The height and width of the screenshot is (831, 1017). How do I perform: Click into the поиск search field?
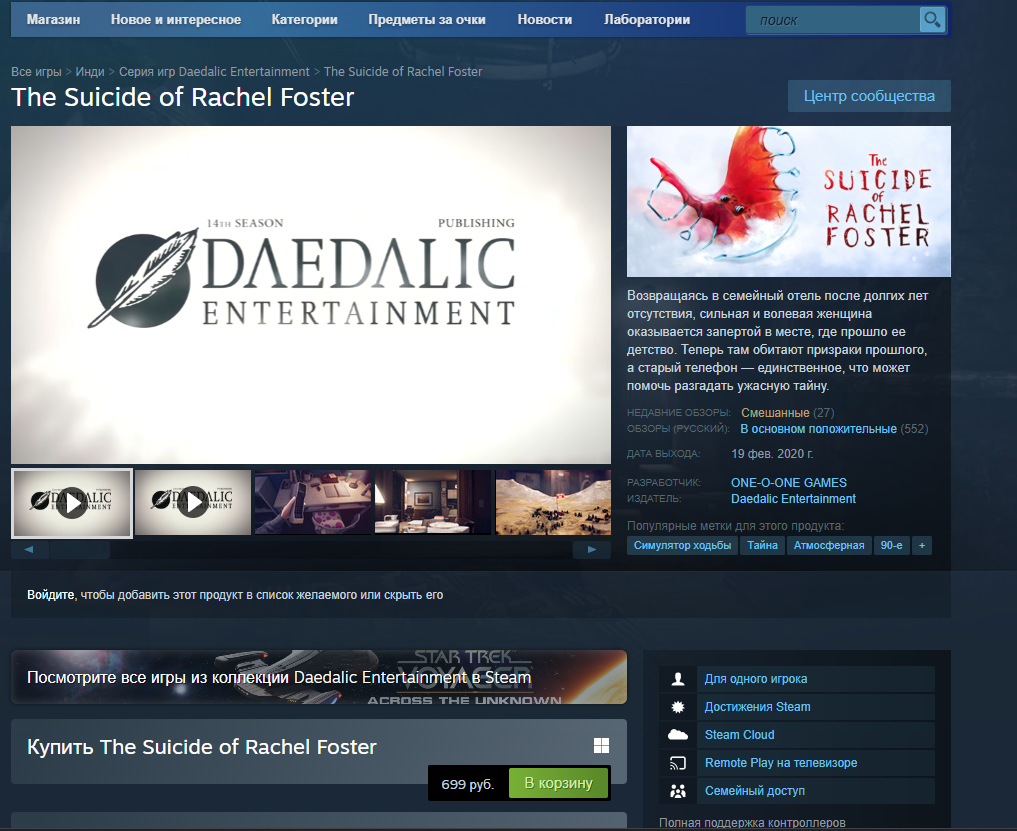tap(833, 20)
